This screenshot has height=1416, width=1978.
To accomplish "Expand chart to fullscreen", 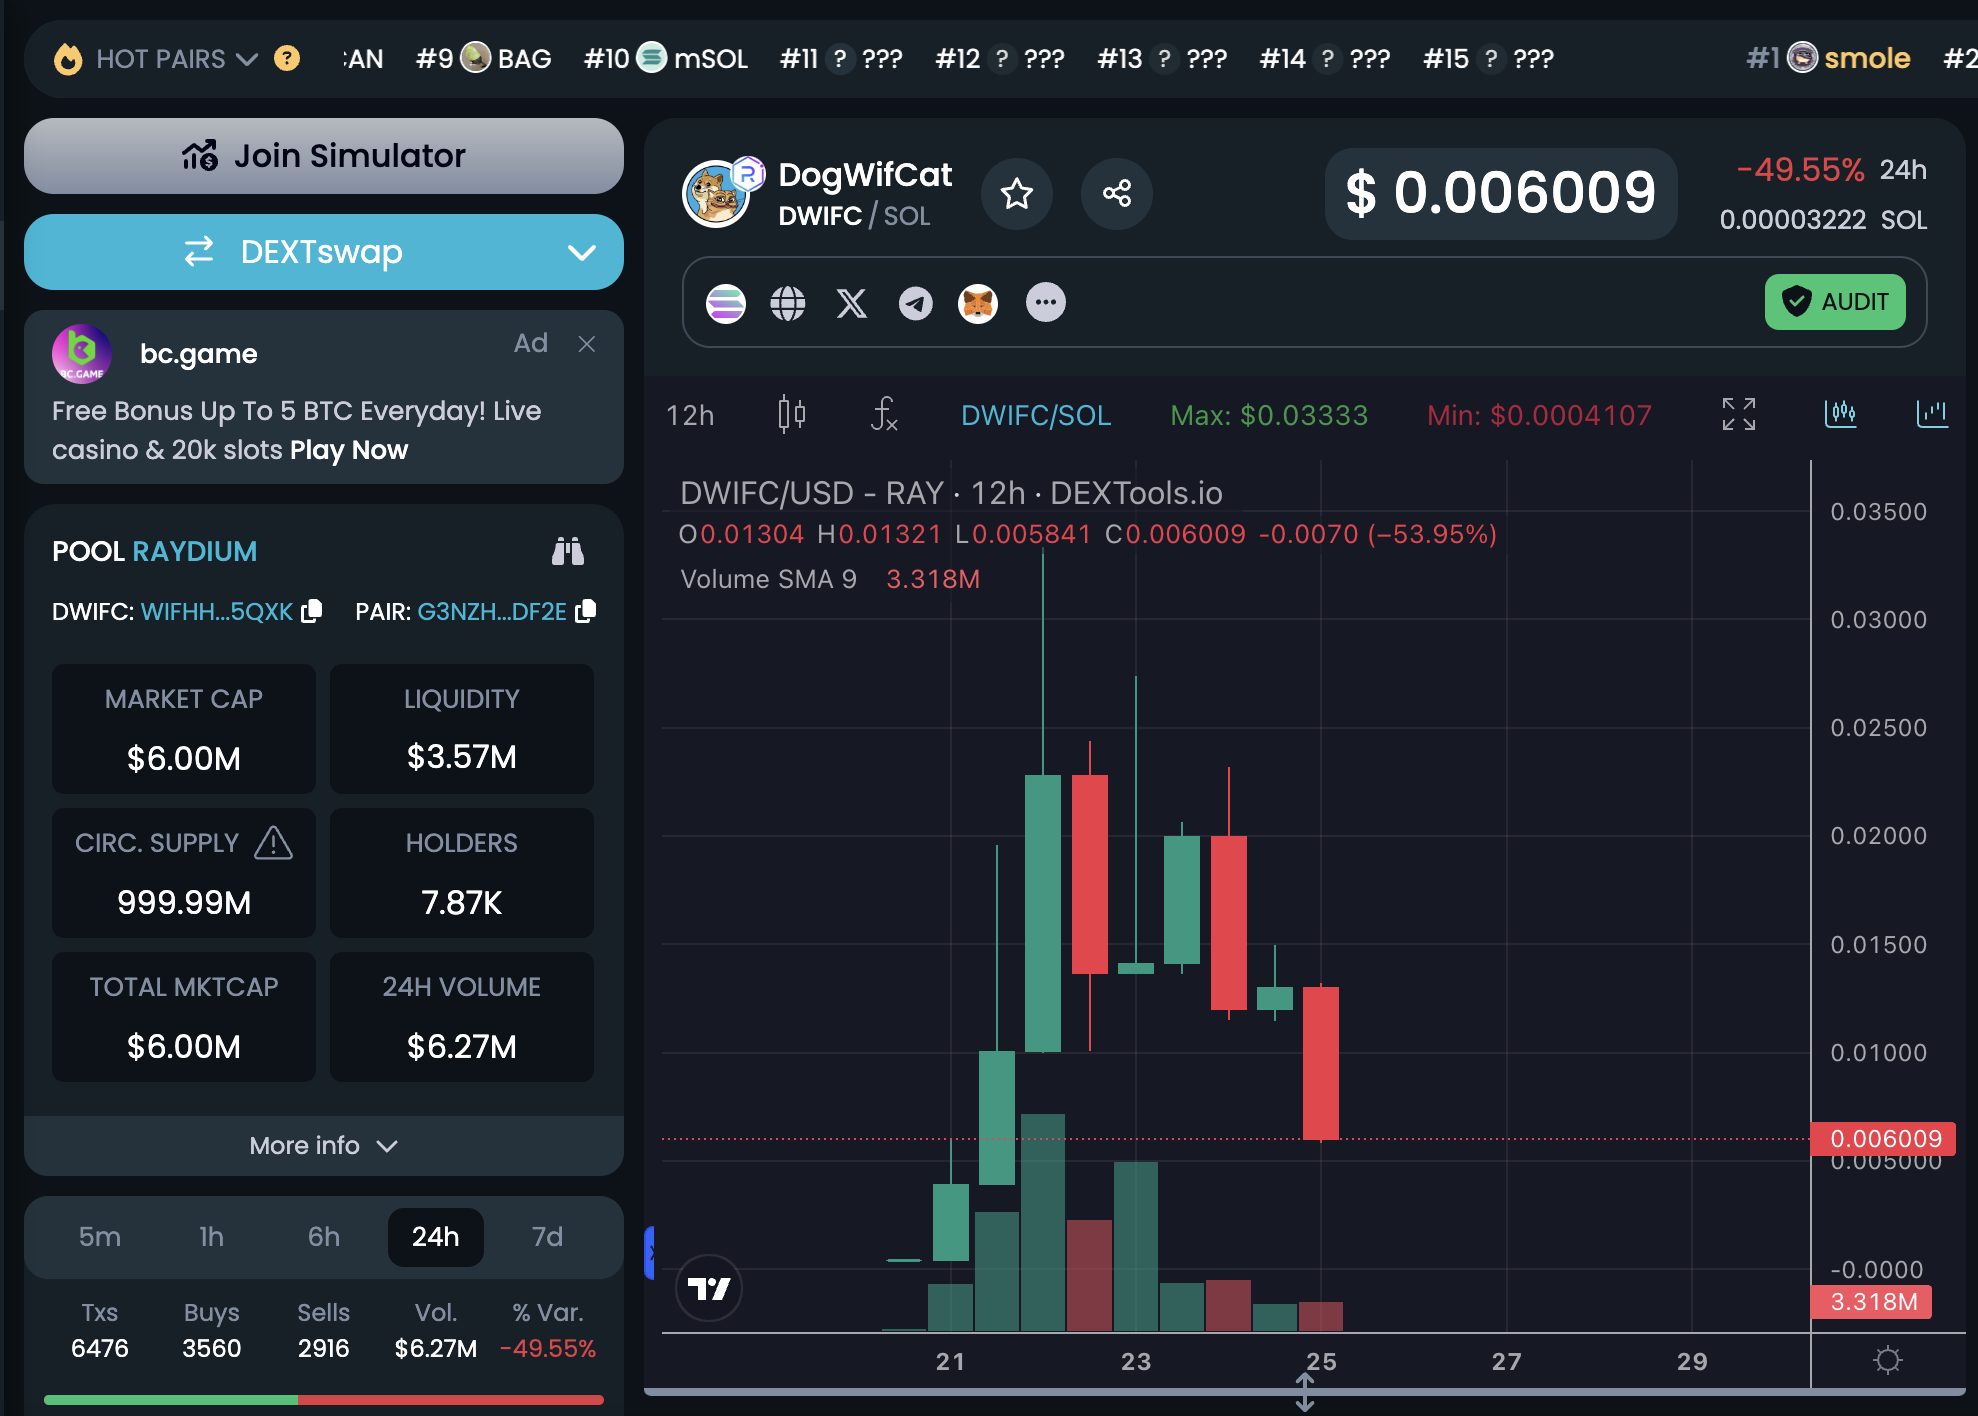I will (x=1738, y=413).
